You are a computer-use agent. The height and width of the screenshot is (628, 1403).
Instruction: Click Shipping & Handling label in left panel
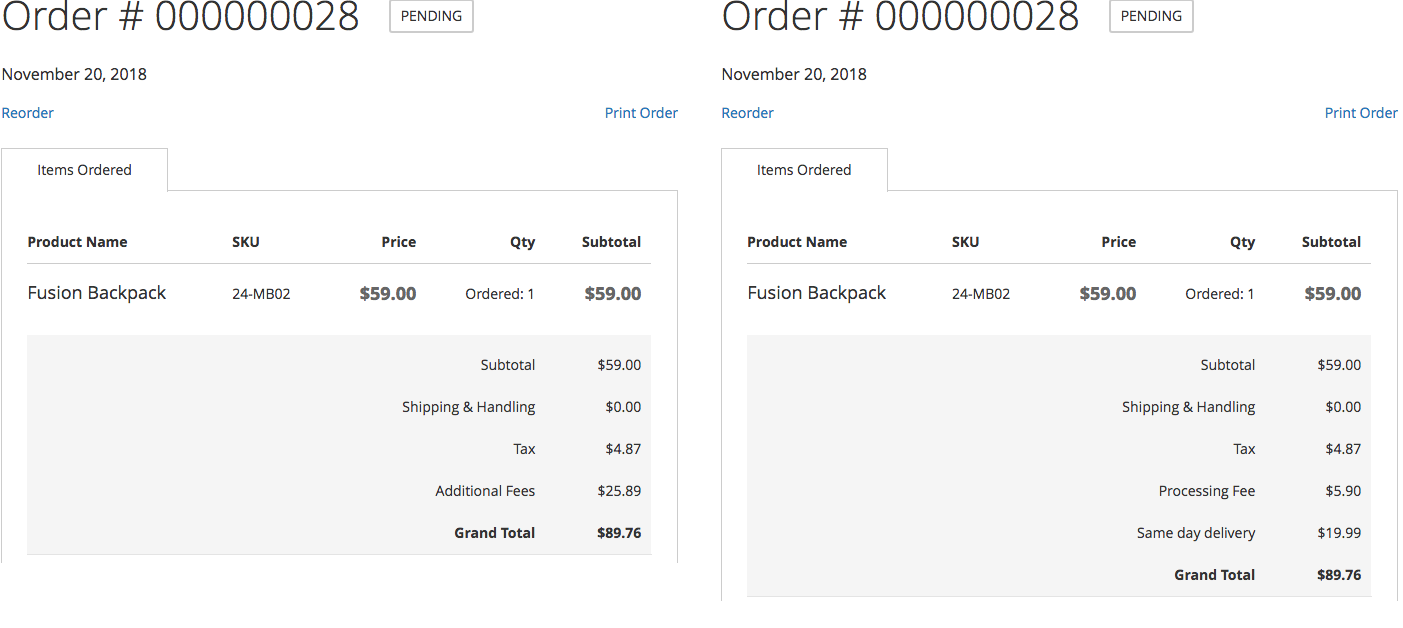tap(469, 407)
